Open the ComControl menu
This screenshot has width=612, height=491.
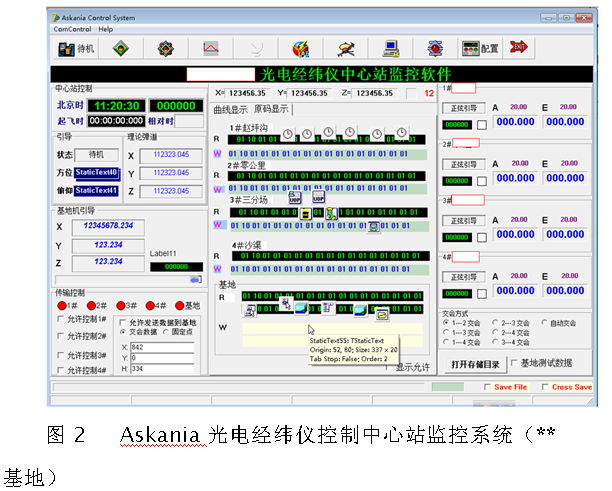(72, 29)
